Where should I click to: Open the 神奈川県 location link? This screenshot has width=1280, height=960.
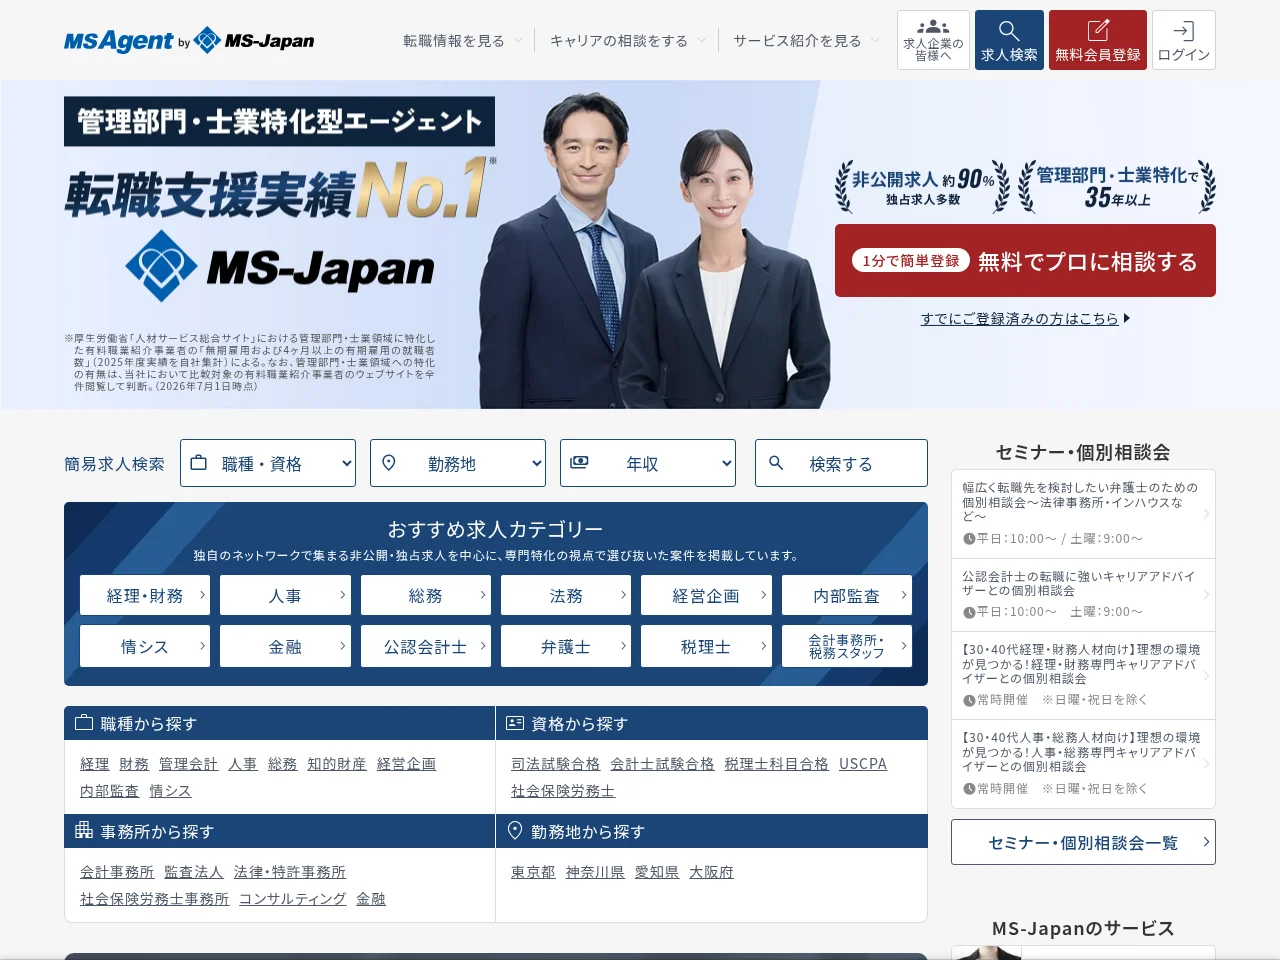pos(595,872)
